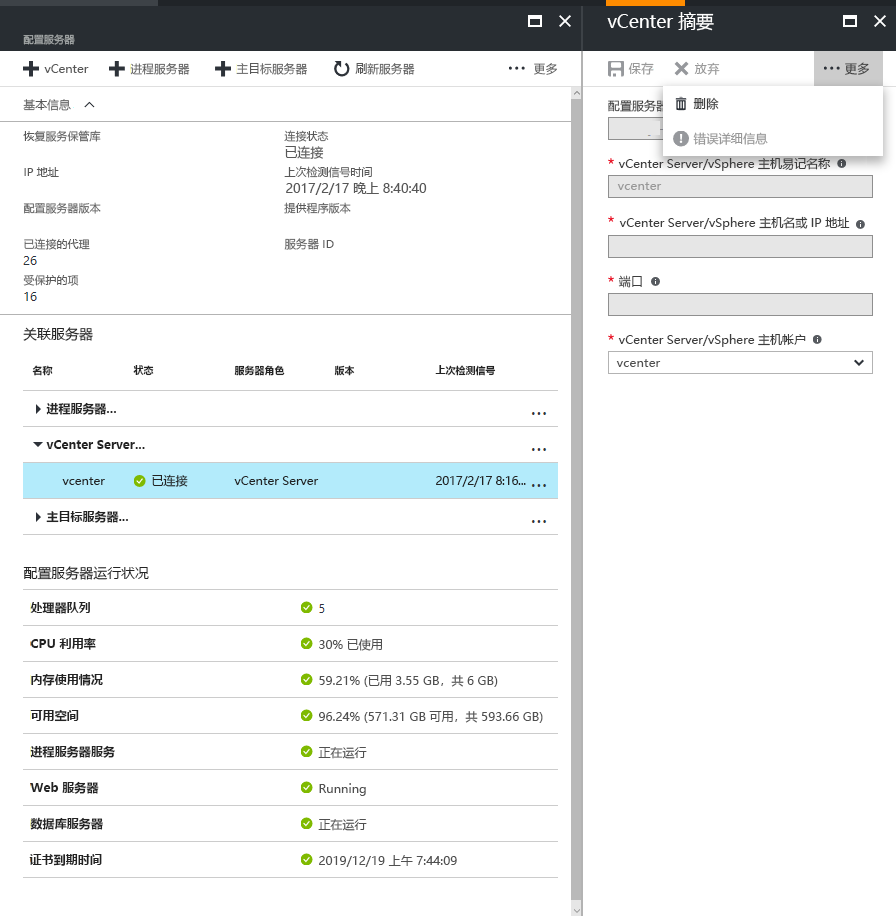
Task: Select the vcenter row in 关联服务器
Action: [290, 481]
